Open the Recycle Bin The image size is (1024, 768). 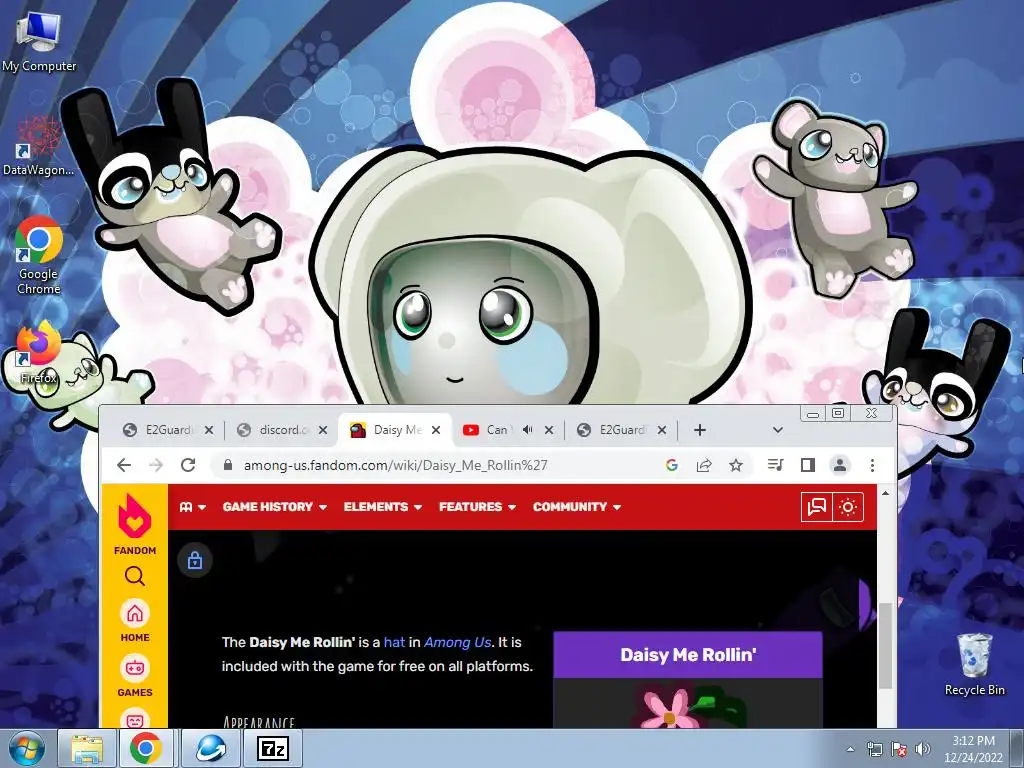click(x=974, y=664)
